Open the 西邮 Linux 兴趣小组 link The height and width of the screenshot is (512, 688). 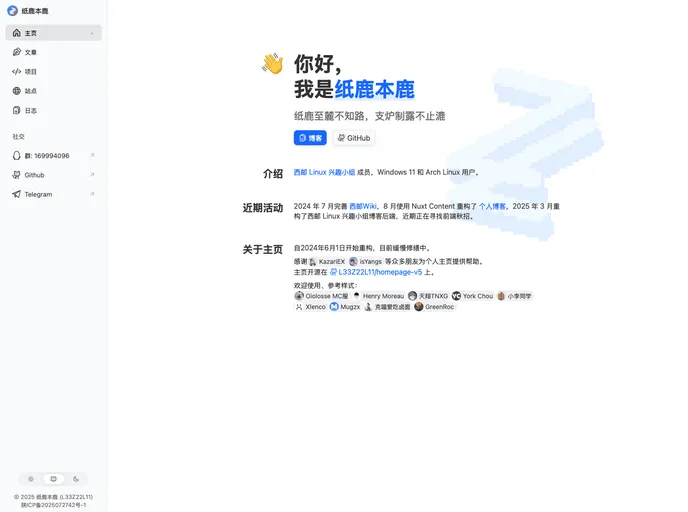[324, 172]
